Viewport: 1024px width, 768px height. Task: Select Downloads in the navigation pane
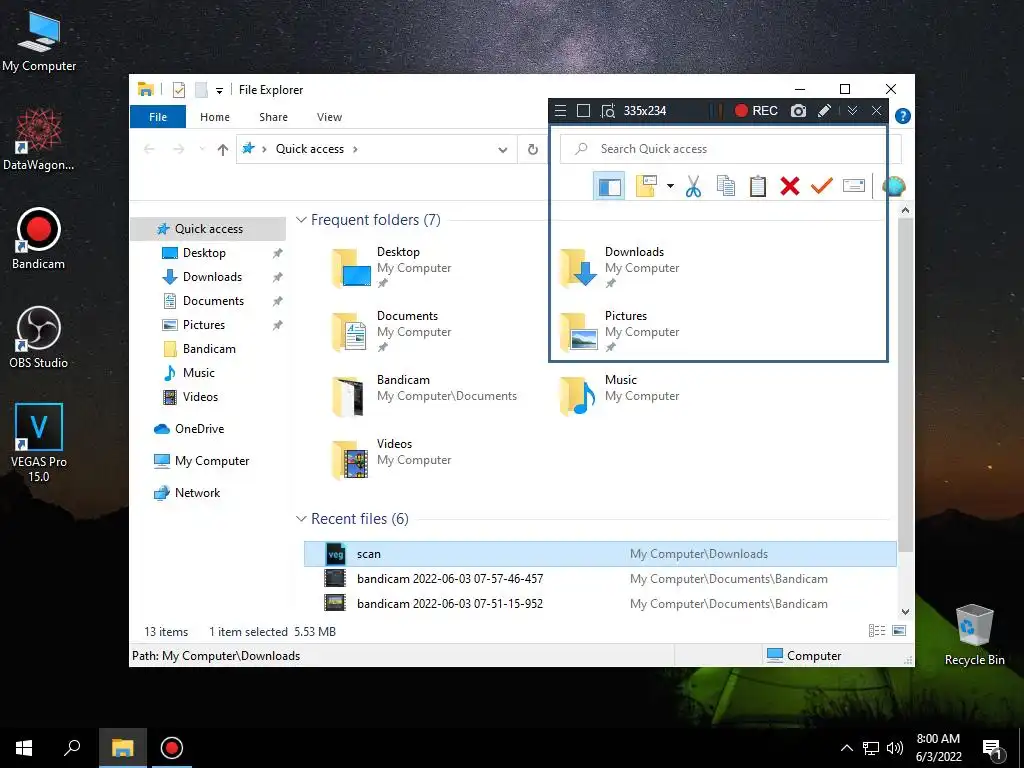(212, 277)
